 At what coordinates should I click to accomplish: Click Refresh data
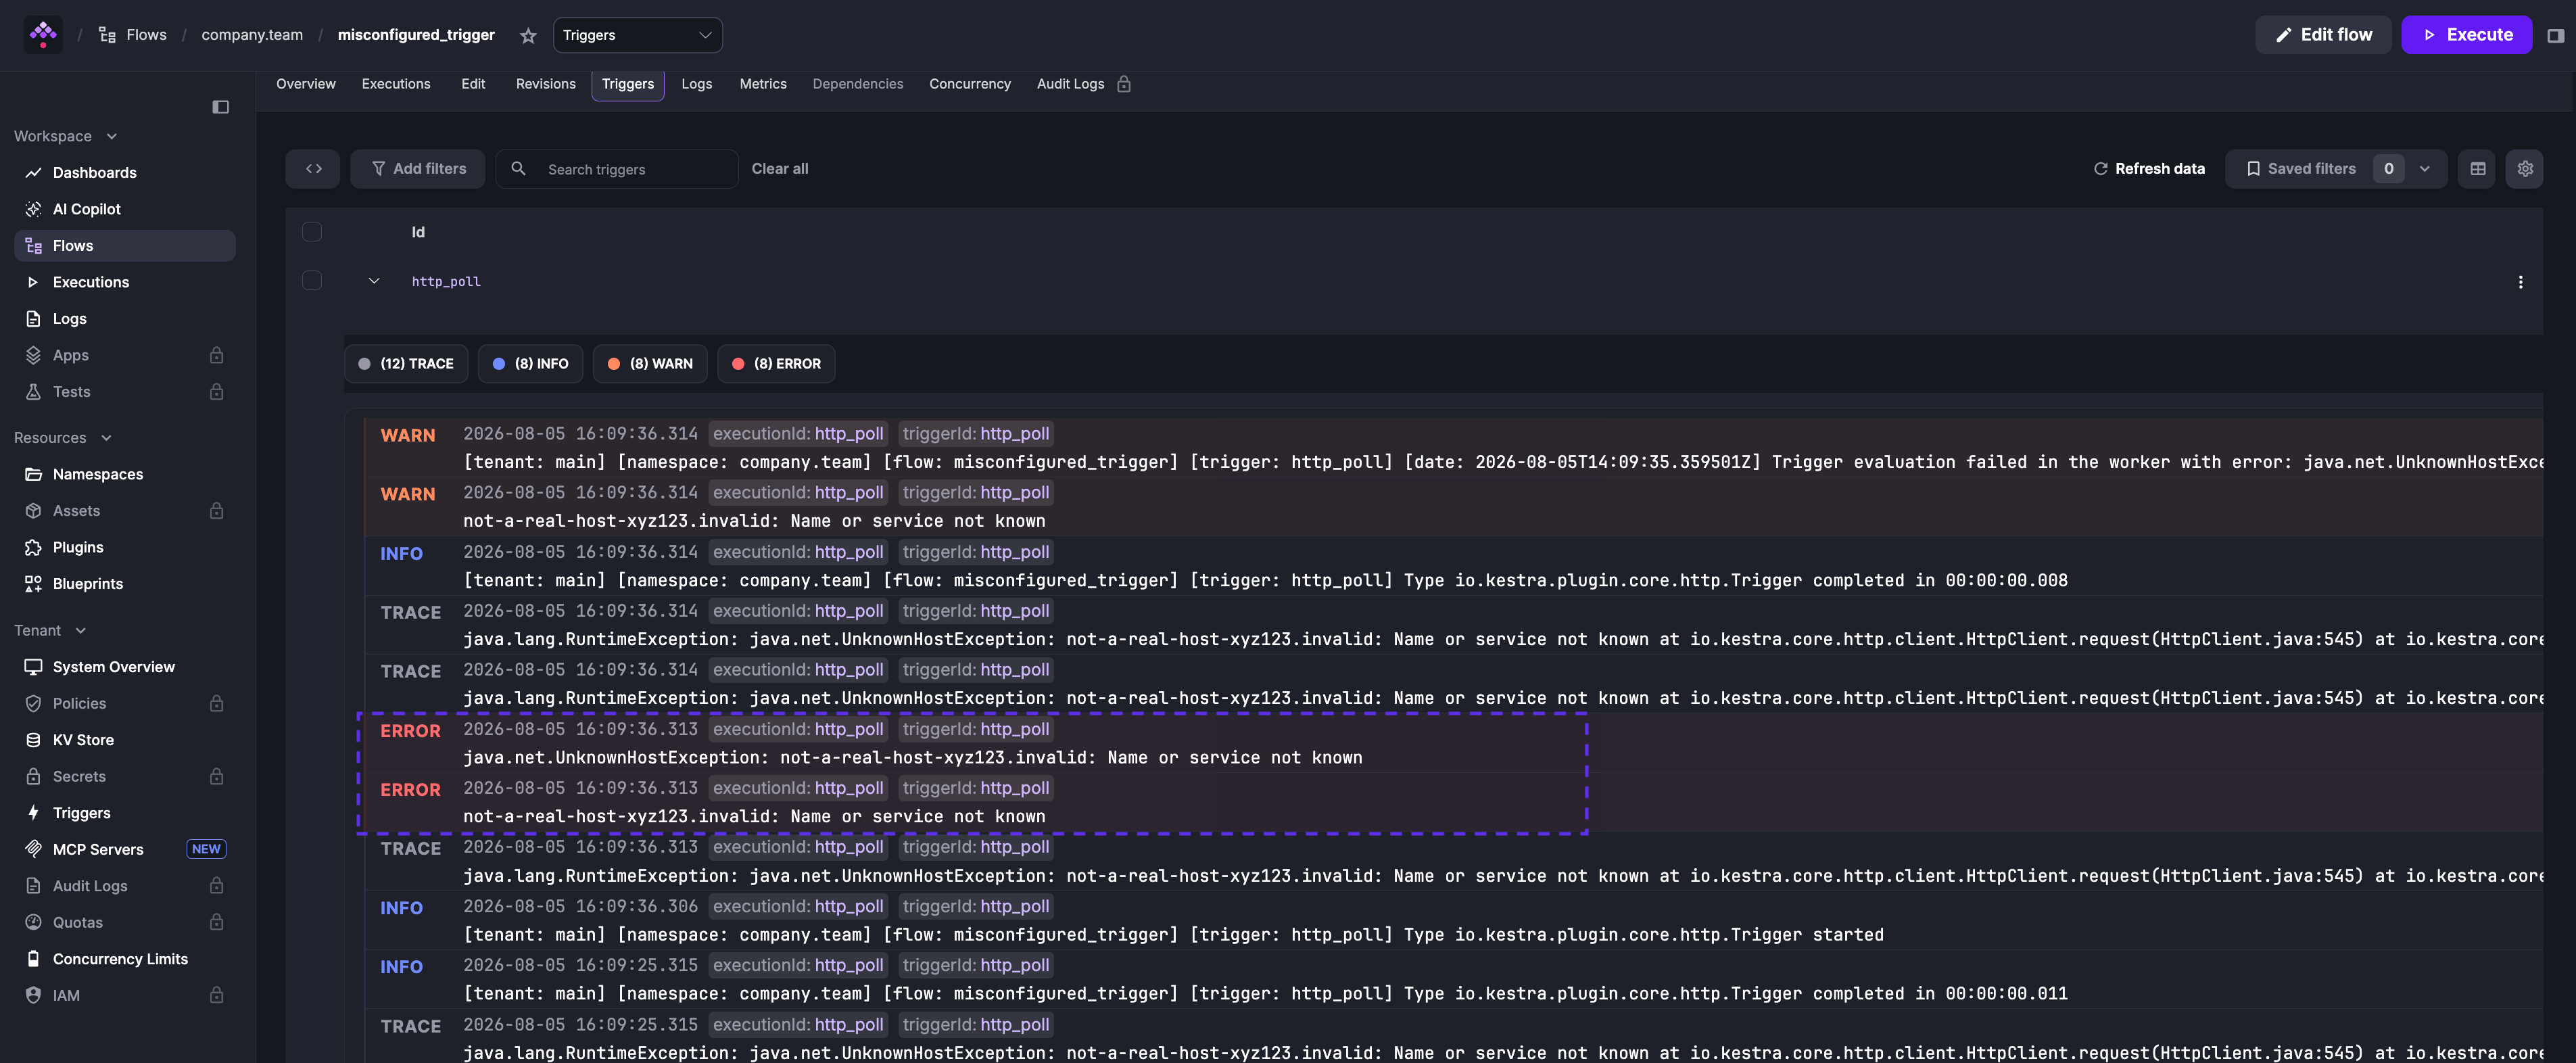click(x=2149, y=169)
